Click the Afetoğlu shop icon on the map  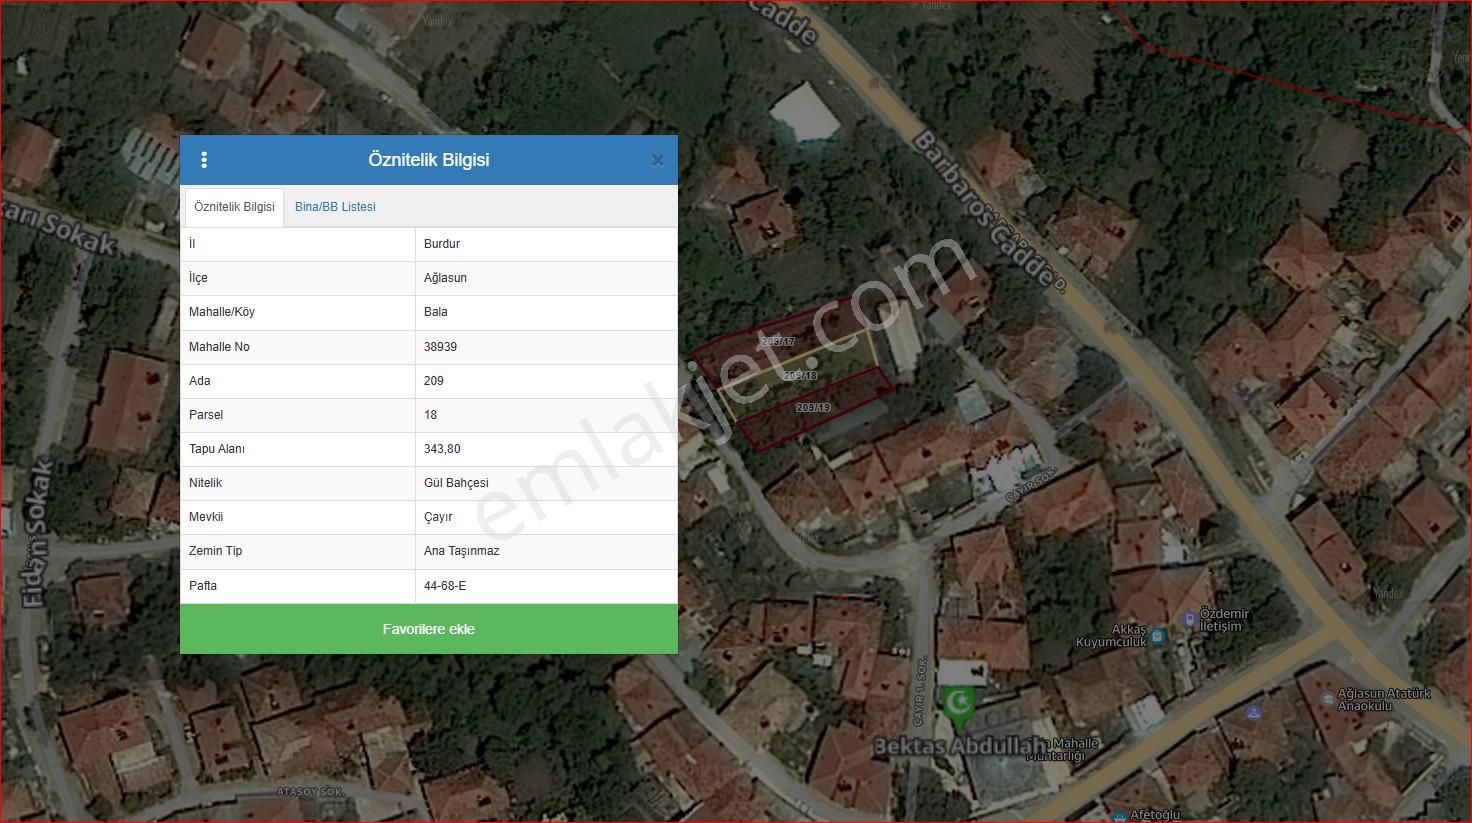click(1119, 815)
